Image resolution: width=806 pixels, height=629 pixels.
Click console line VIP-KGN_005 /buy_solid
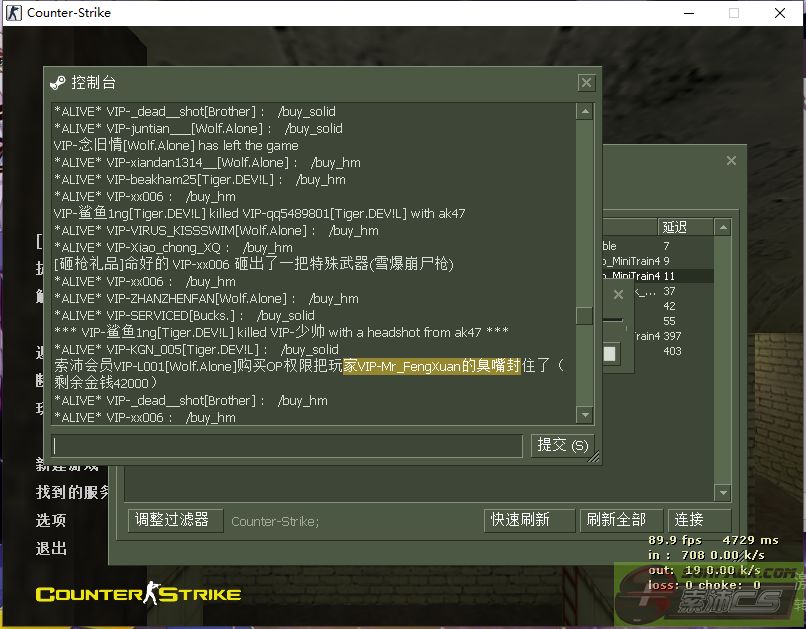click(196, 349)
